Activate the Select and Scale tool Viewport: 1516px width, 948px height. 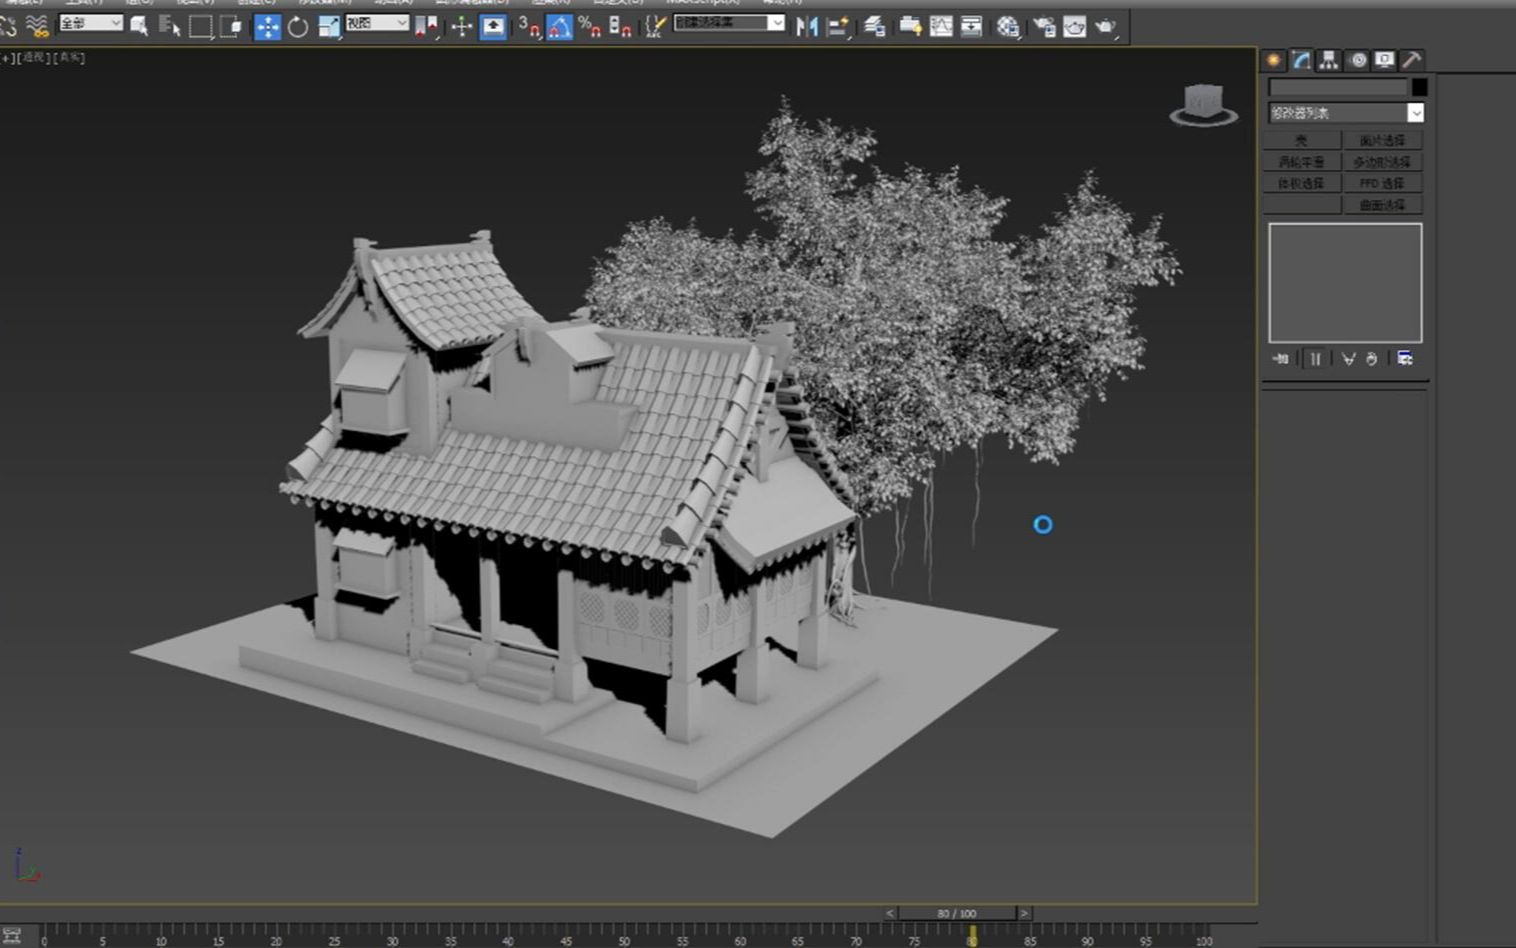329,27
